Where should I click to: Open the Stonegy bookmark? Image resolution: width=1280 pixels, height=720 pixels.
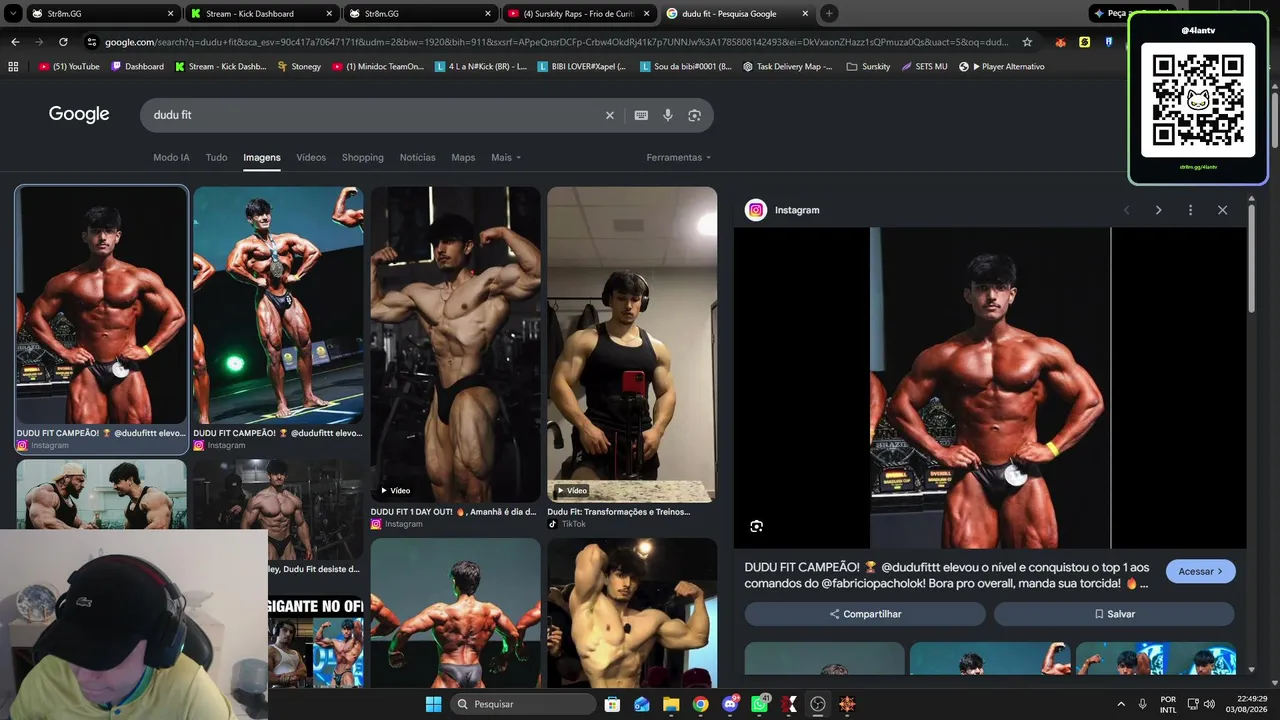pyautogui.click(x=299, y=67)
